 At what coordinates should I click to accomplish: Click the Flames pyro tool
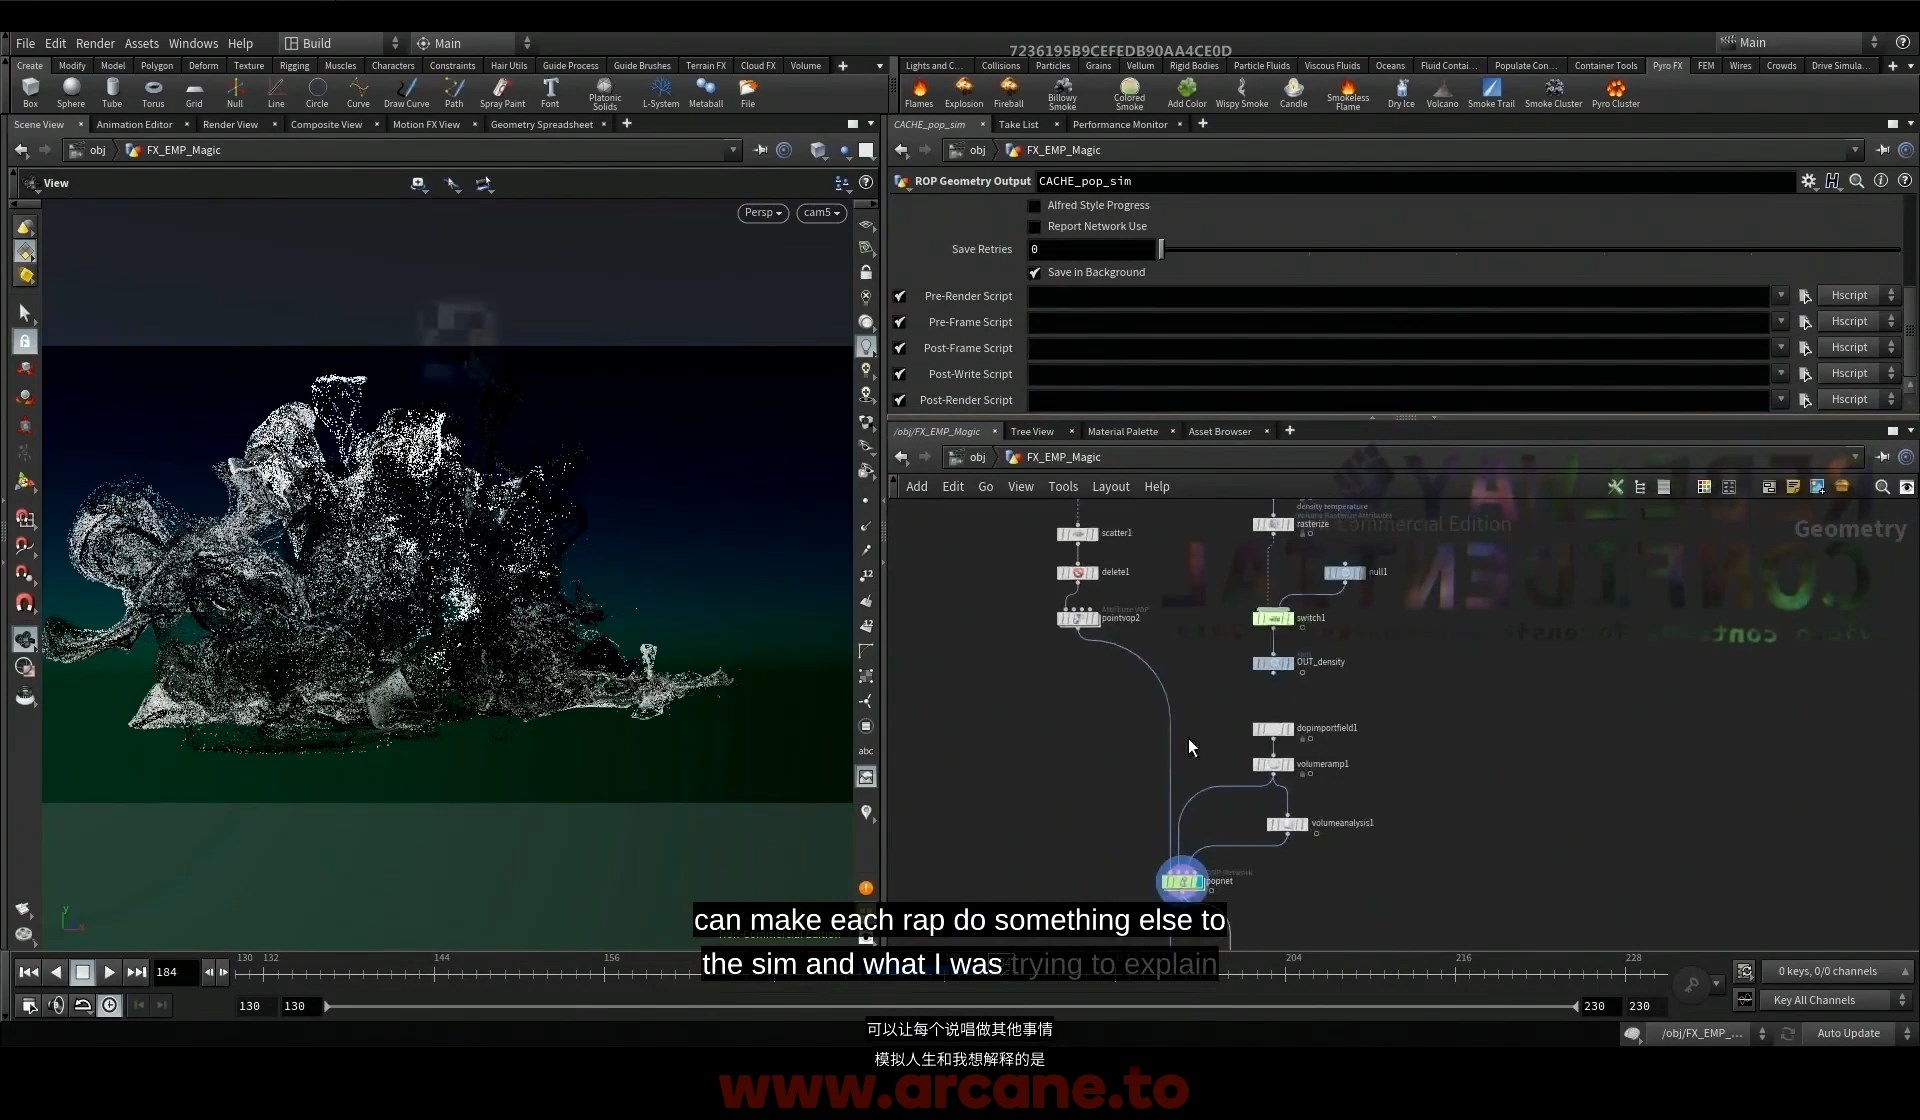tap(919, 92)
